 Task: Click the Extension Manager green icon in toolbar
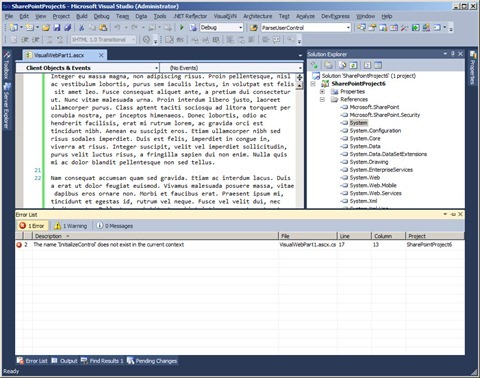pyautogui.click(x=416, y=28)
